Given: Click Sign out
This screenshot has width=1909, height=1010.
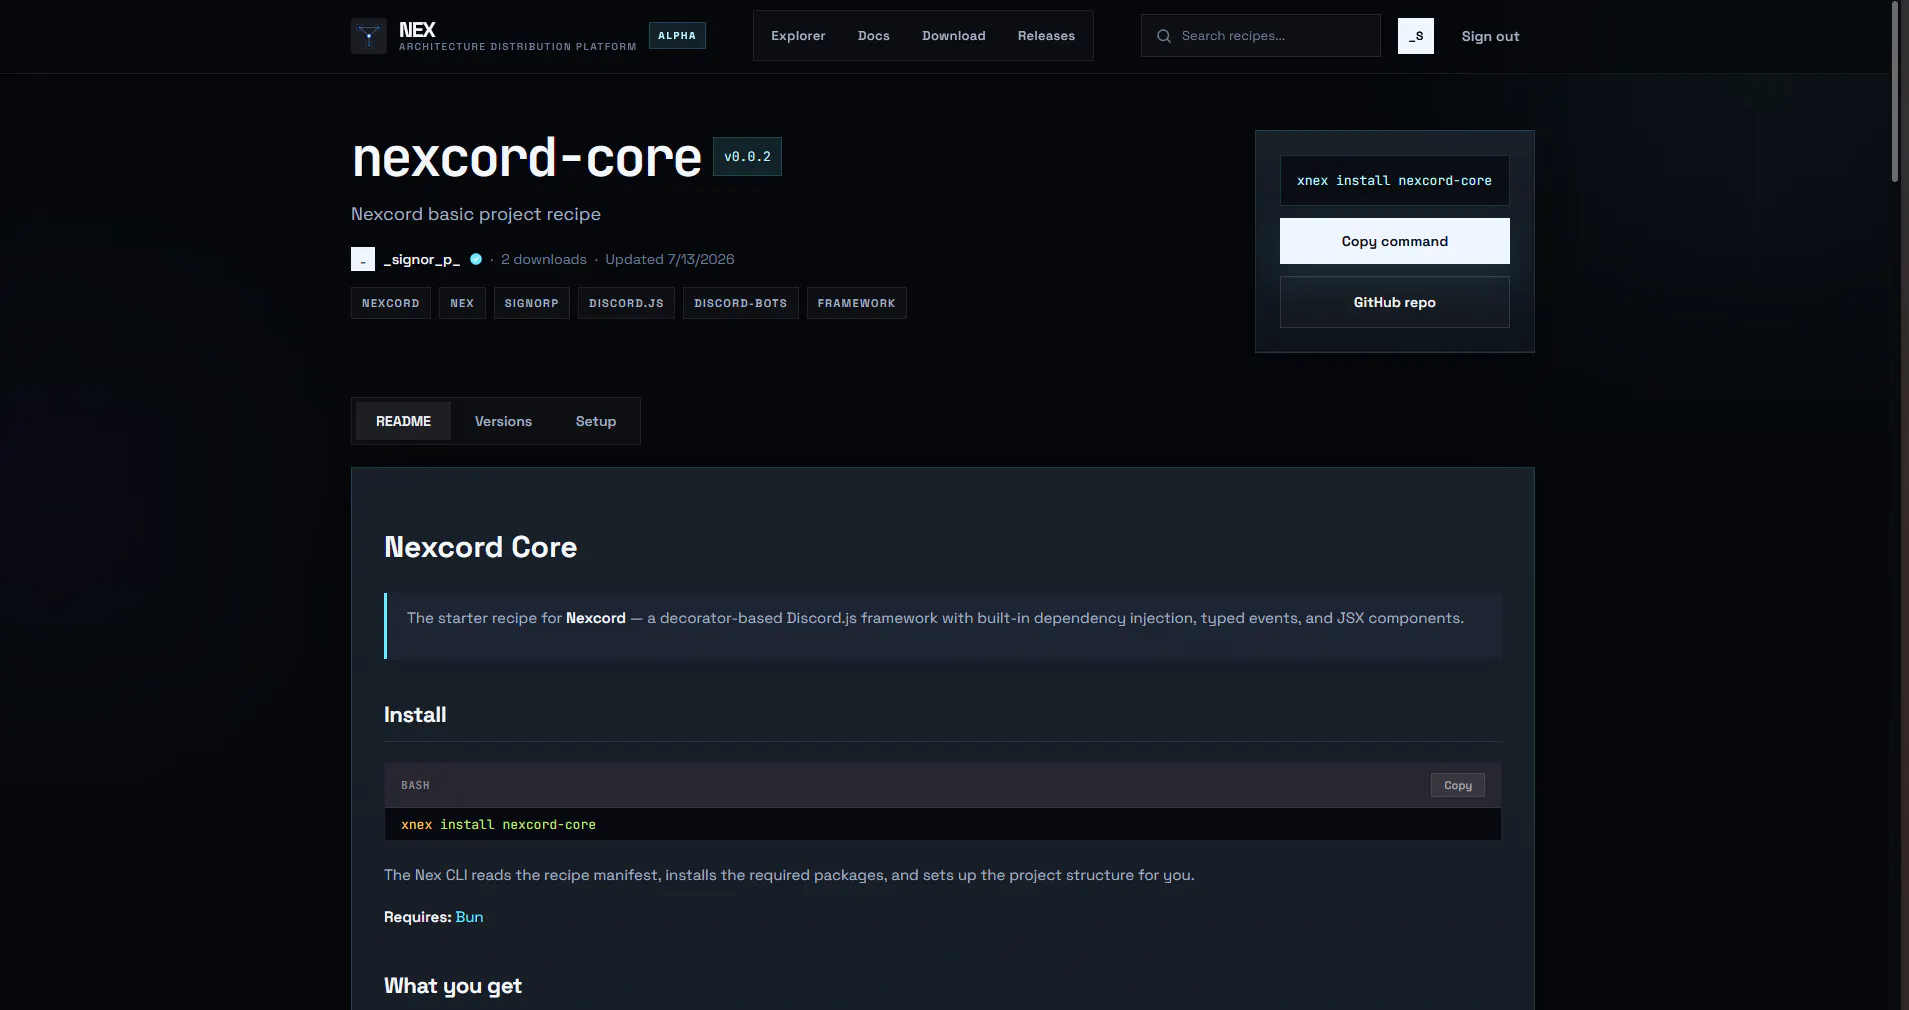Looking at the screenshot, I should [x=1490, y=36].
